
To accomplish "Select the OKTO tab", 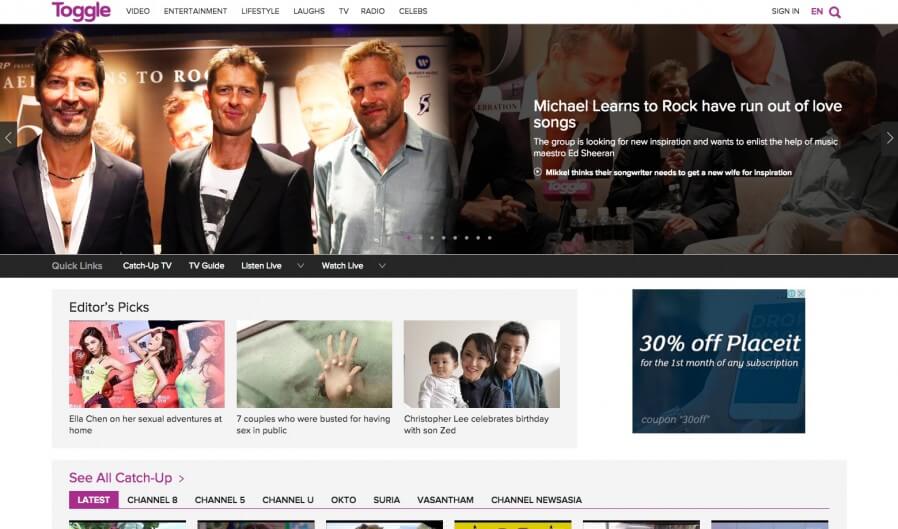I will click(x=344, y=500).
